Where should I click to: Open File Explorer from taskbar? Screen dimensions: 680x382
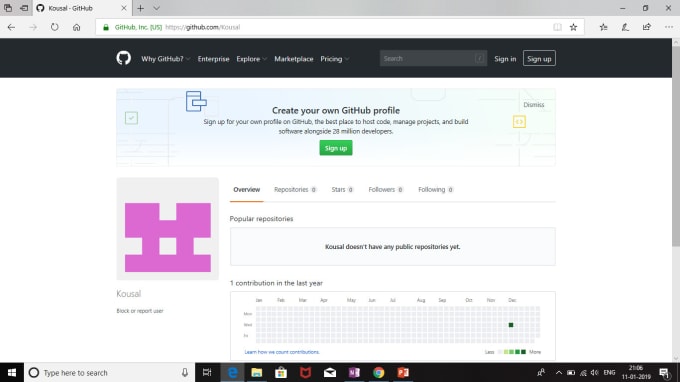point(257,372)
